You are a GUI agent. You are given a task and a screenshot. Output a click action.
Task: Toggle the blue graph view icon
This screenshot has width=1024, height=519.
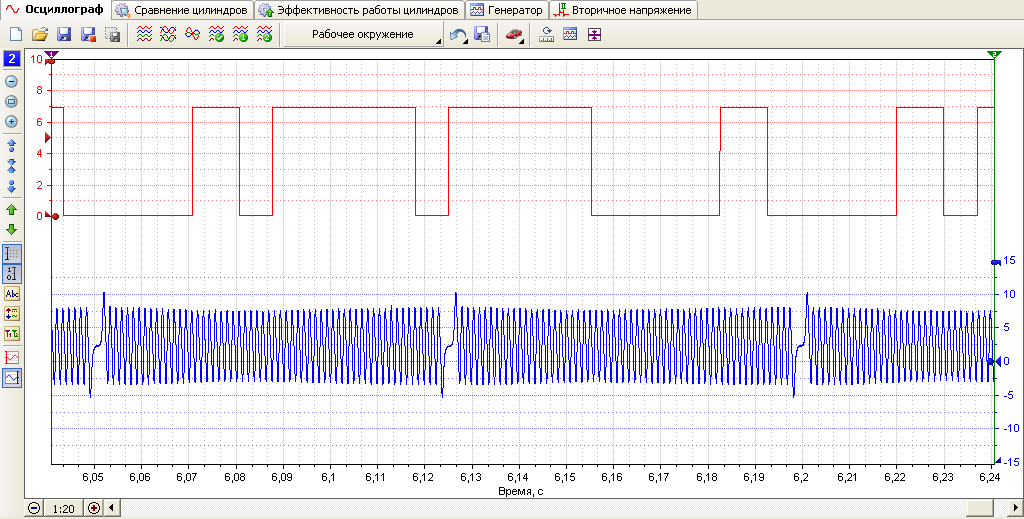coord(12,377)
